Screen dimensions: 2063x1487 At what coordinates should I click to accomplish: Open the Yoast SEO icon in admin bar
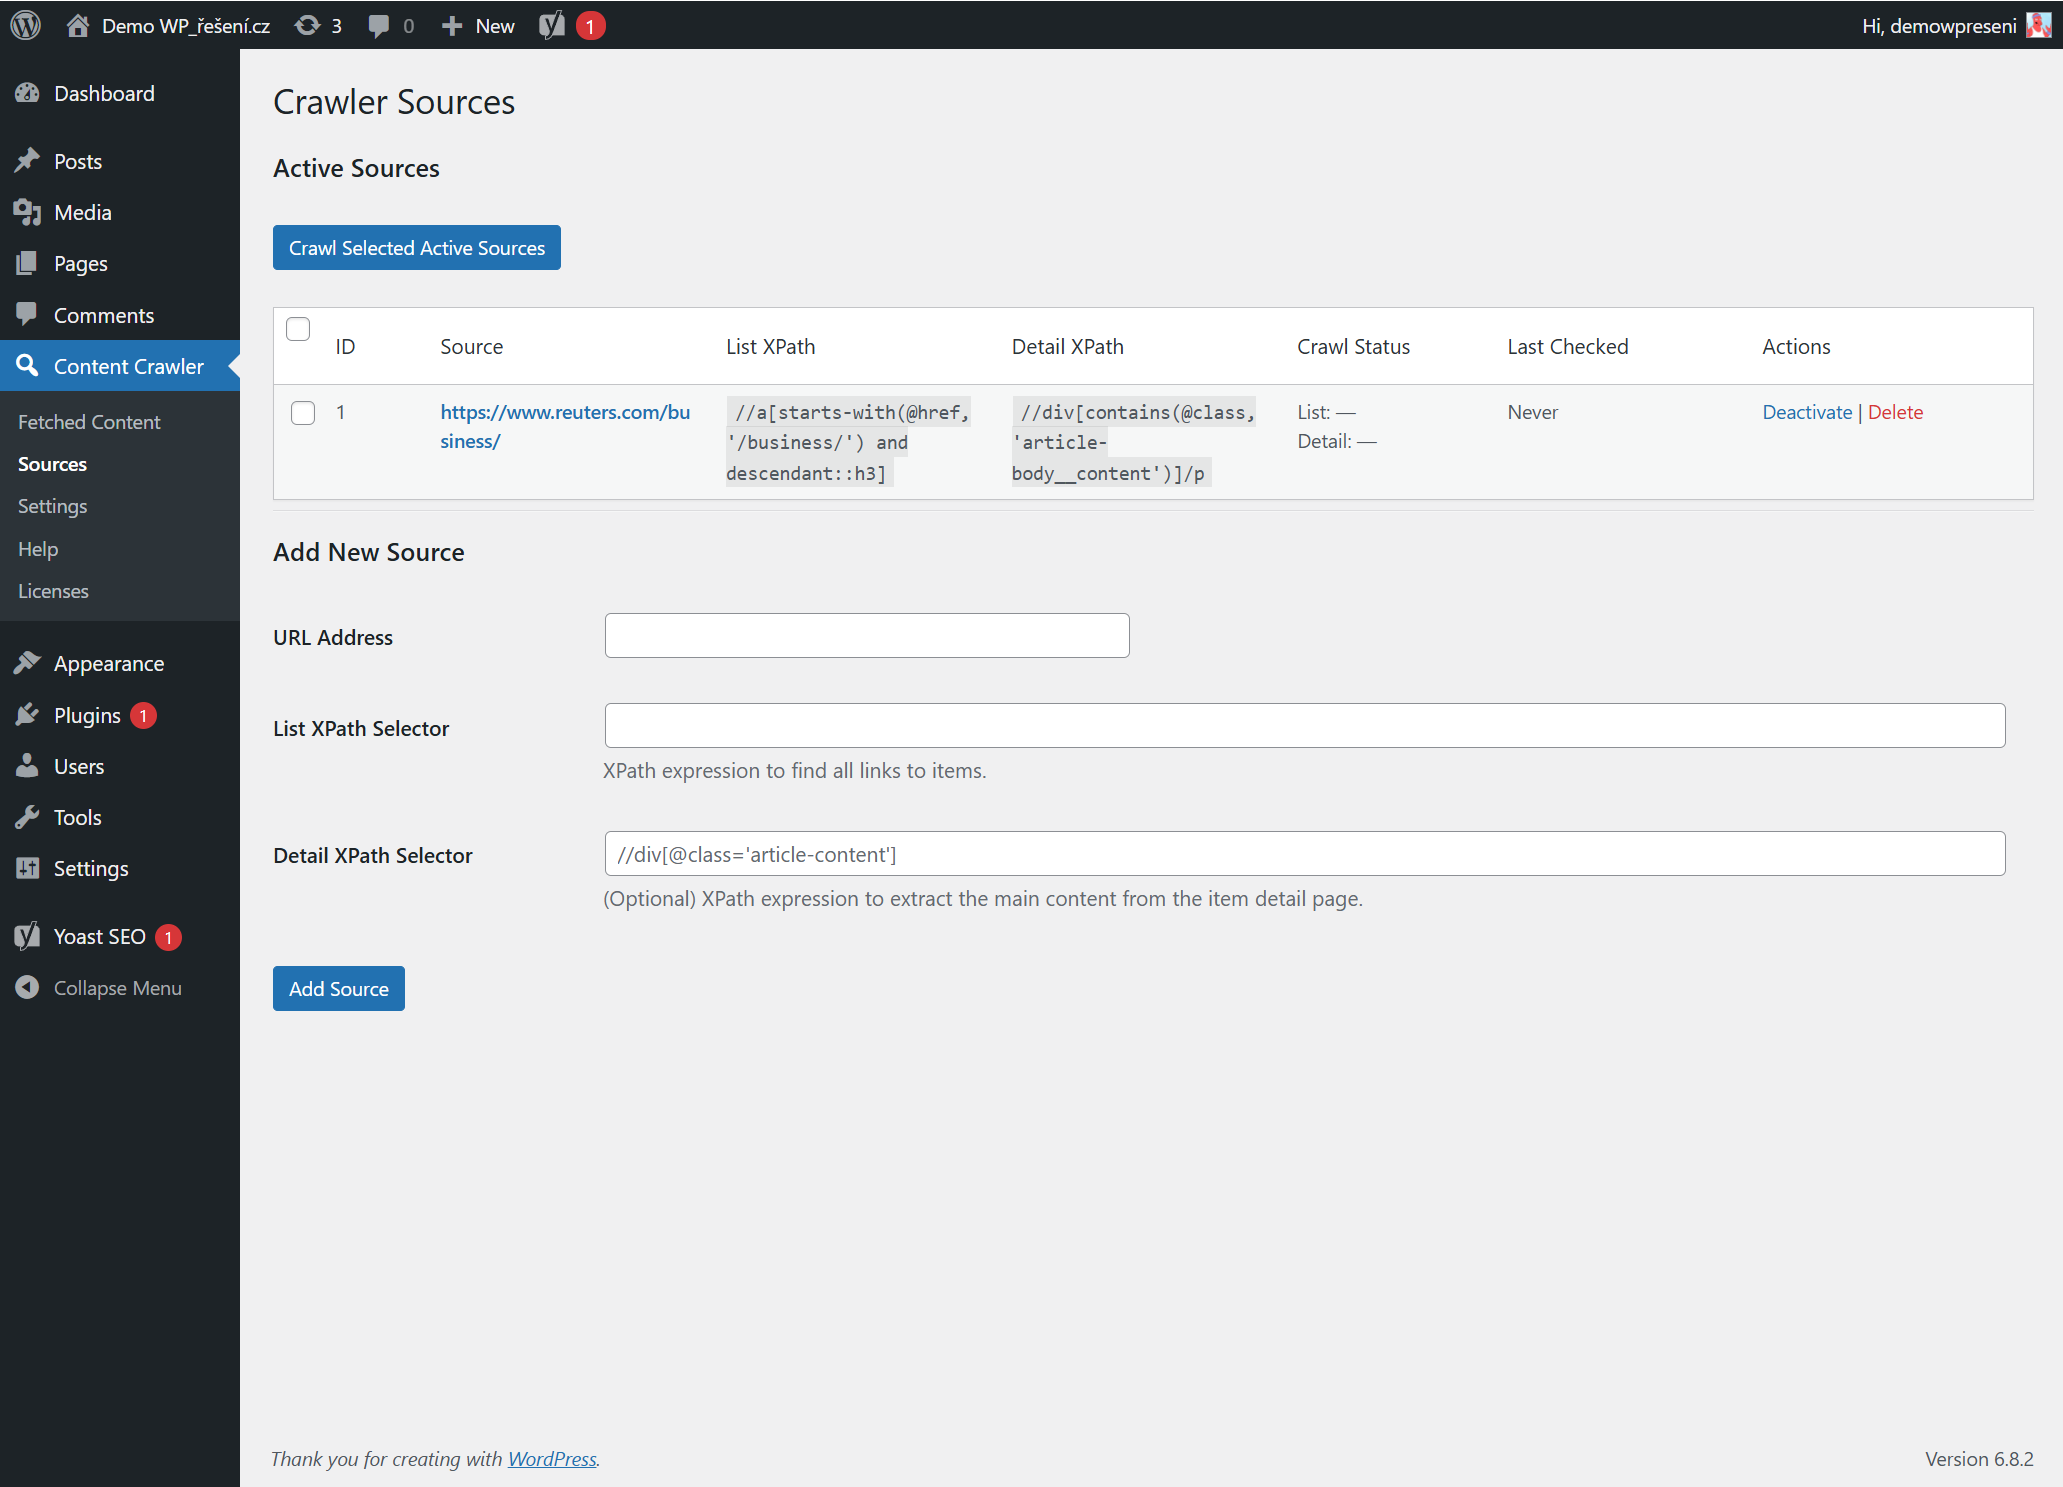[x=552, y=25]
